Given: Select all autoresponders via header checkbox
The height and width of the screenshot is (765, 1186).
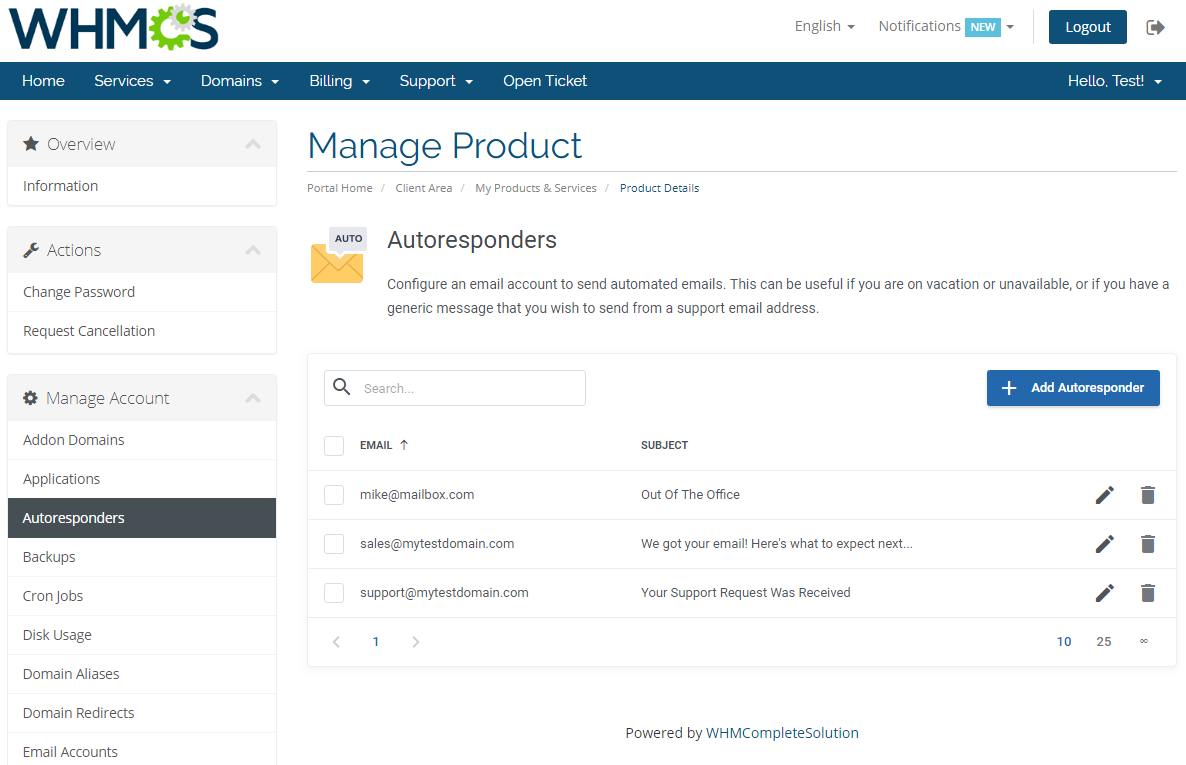Looking at the screenshot, I should [x=333, y=445].
